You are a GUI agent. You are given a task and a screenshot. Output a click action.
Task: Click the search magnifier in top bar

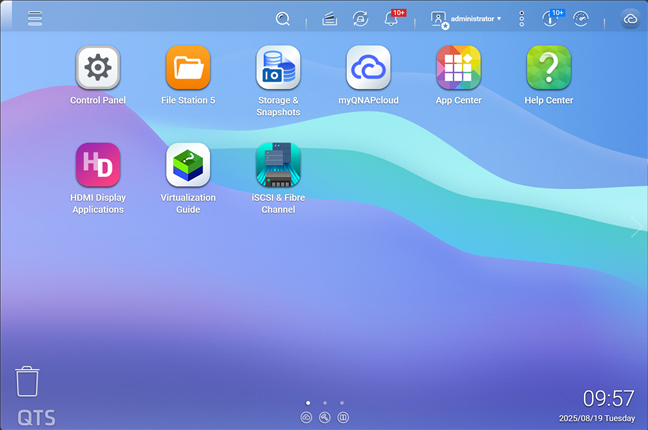point(283,18)
